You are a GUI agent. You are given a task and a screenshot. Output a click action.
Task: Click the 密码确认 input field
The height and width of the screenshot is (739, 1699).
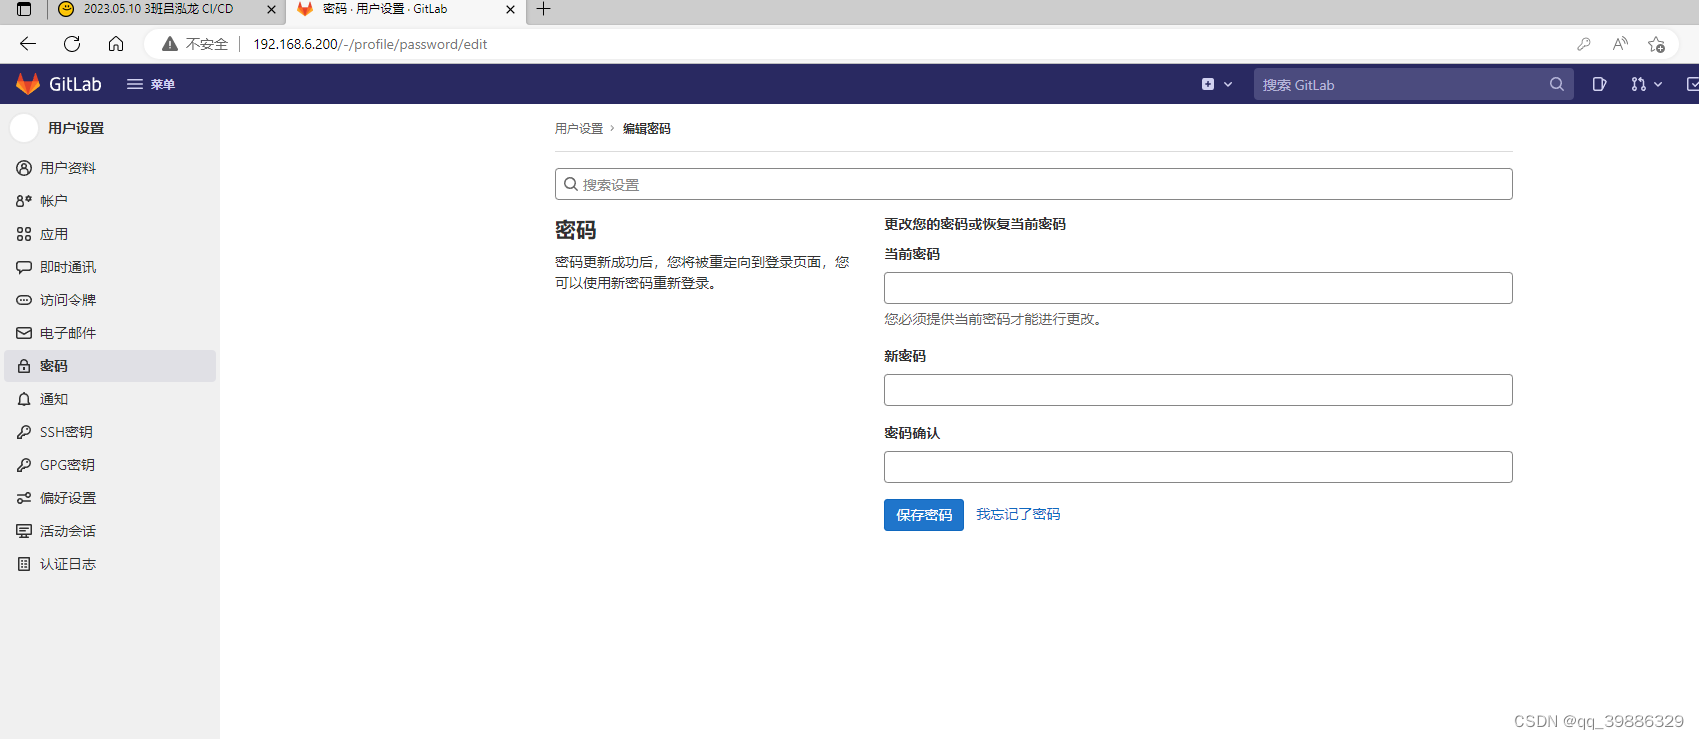(1198, 467)
